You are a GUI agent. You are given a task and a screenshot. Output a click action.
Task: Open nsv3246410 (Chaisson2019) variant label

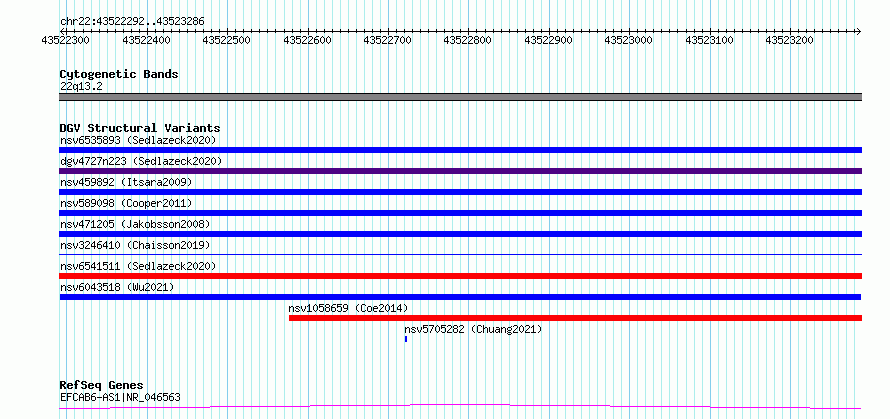click(x=135, y=245)
